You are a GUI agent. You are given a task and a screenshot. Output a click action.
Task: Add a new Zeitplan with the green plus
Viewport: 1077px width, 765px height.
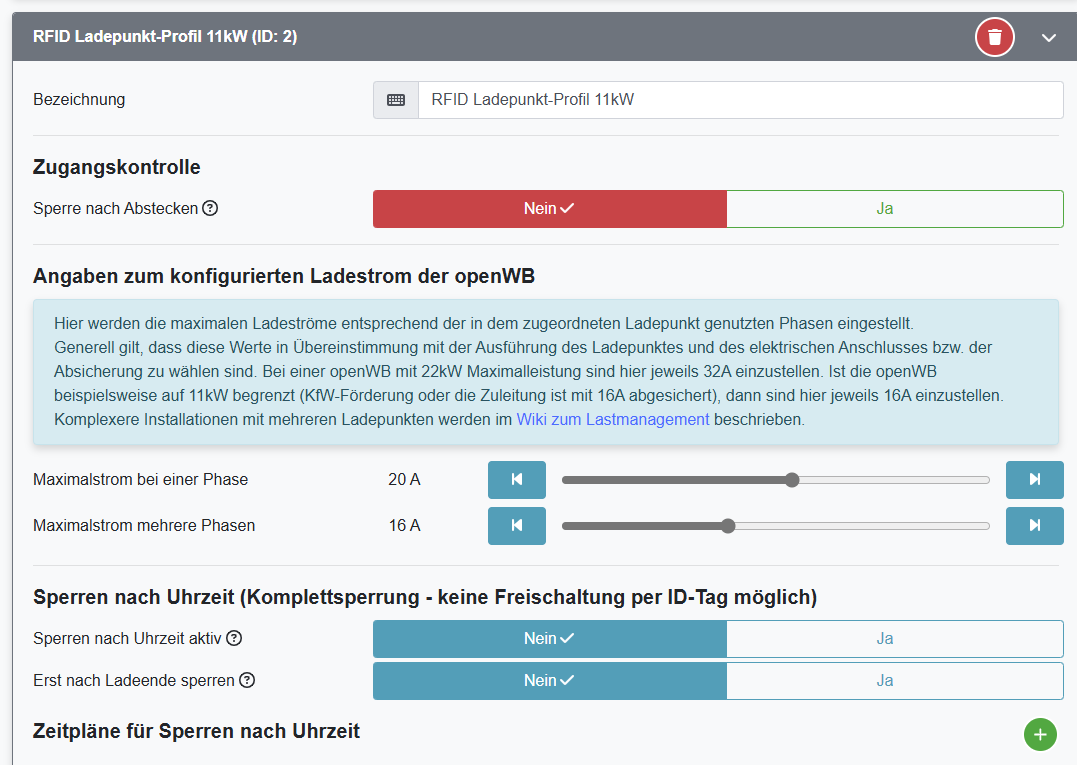click(1040, 735)
